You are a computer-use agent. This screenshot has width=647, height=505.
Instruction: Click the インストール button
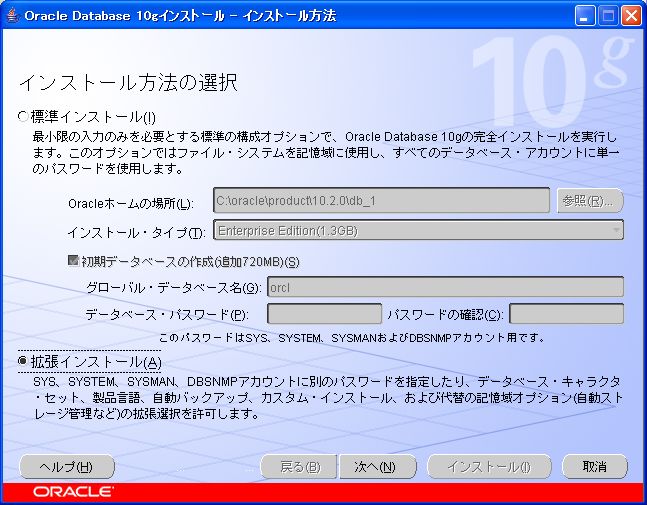point(489,467)
